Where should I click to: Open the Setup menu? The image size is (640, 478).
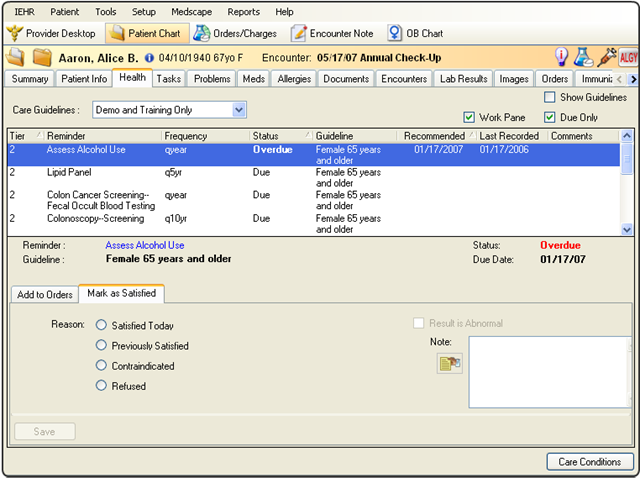[x=144, y=12]
